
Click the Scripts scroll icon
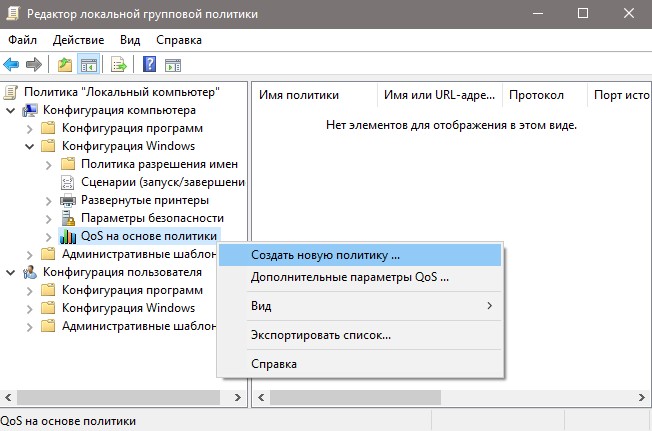coord(67,182)
